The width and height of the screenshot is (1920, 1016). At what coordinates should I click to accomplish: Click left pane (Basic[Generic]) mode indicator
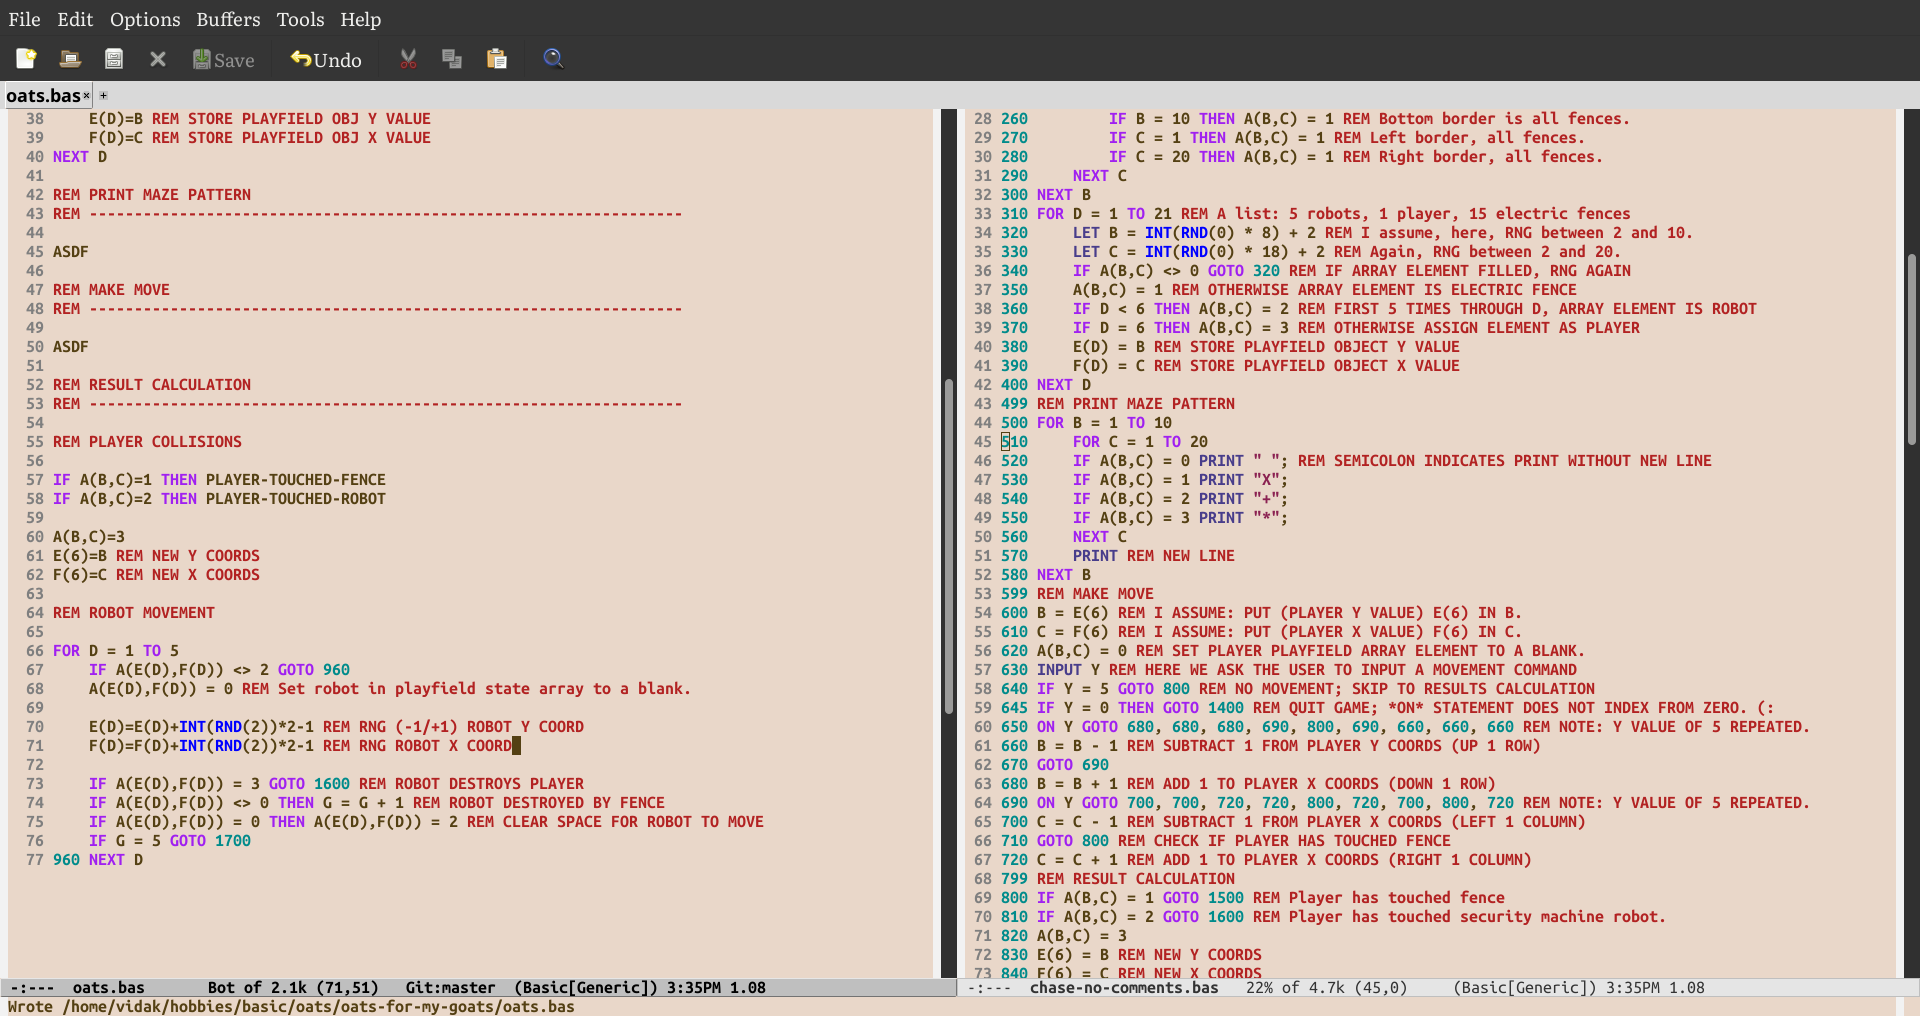tap(586, 987)
